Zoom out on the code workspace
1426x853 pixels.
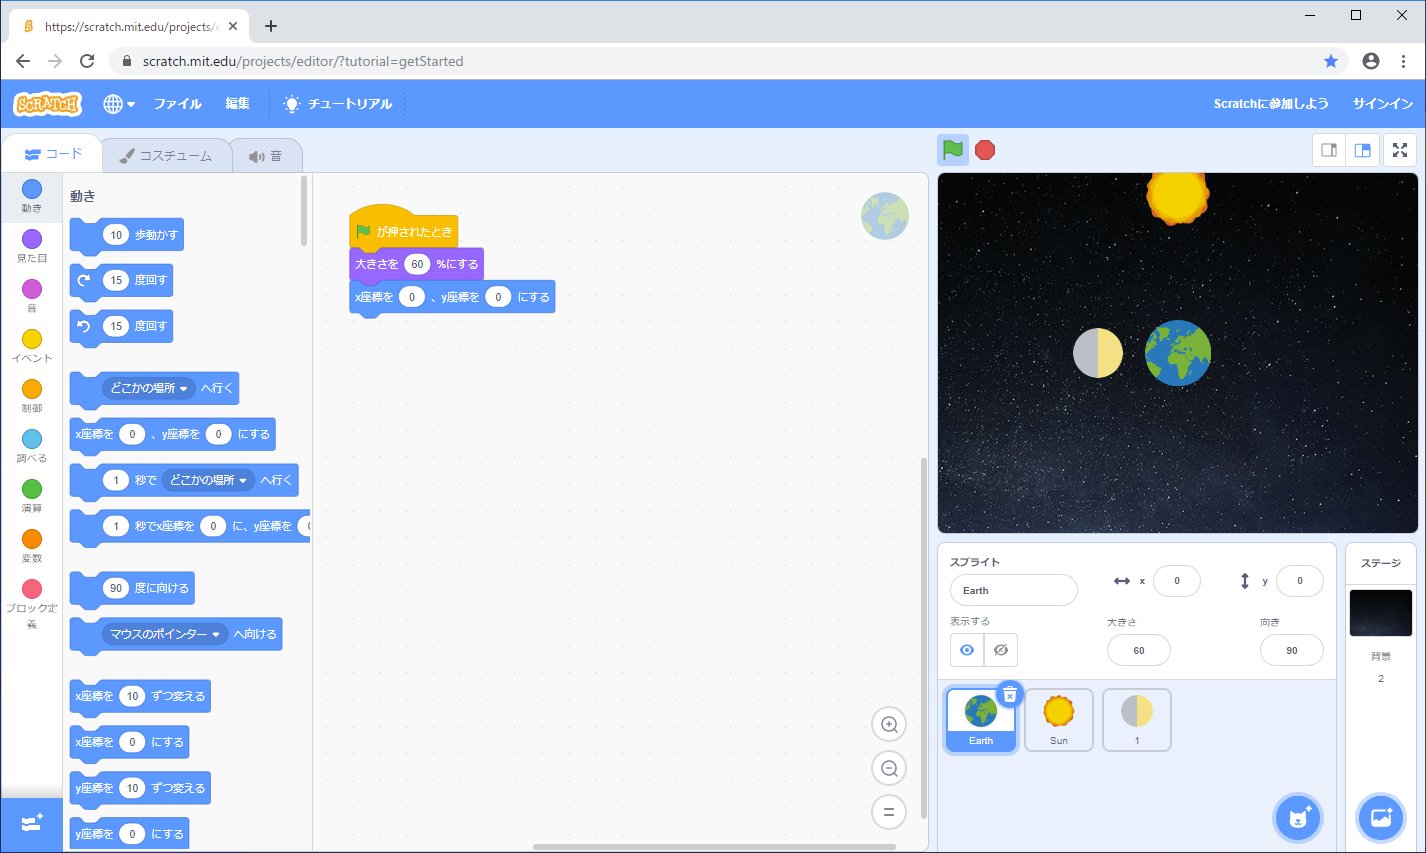888,768
